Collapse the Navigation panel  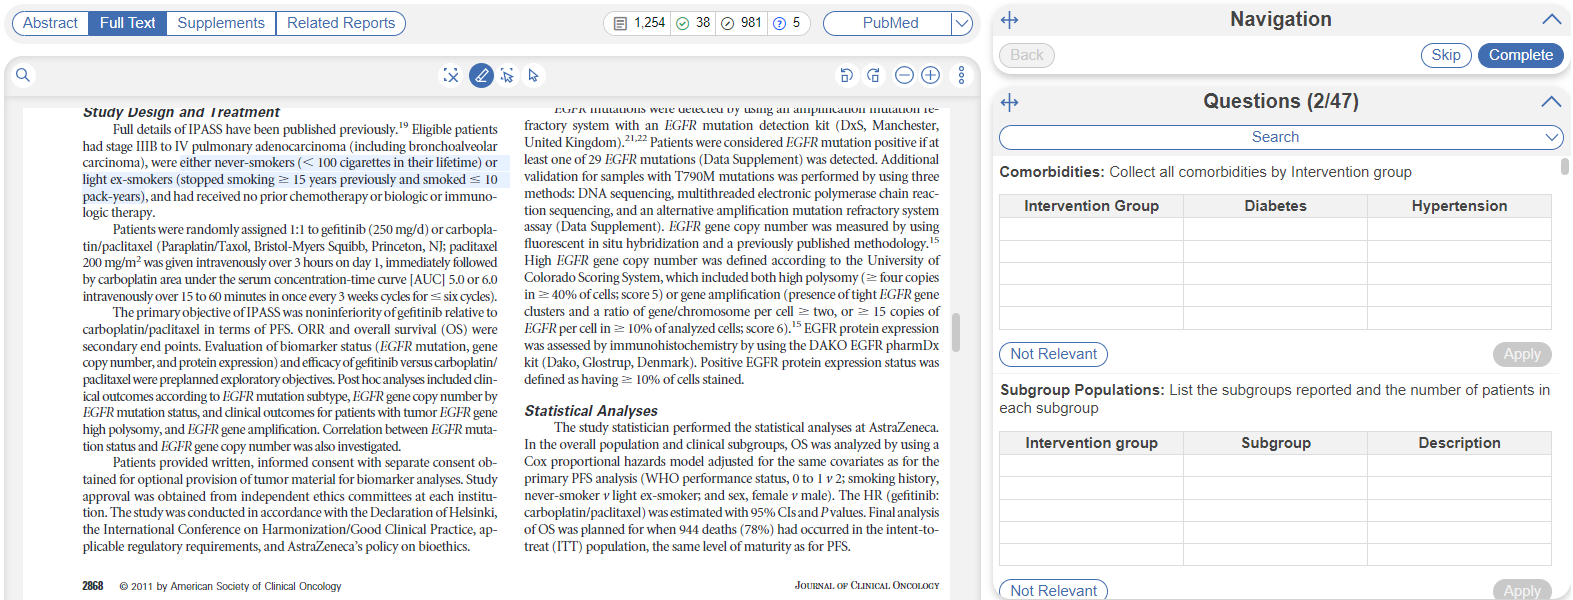1551,20
